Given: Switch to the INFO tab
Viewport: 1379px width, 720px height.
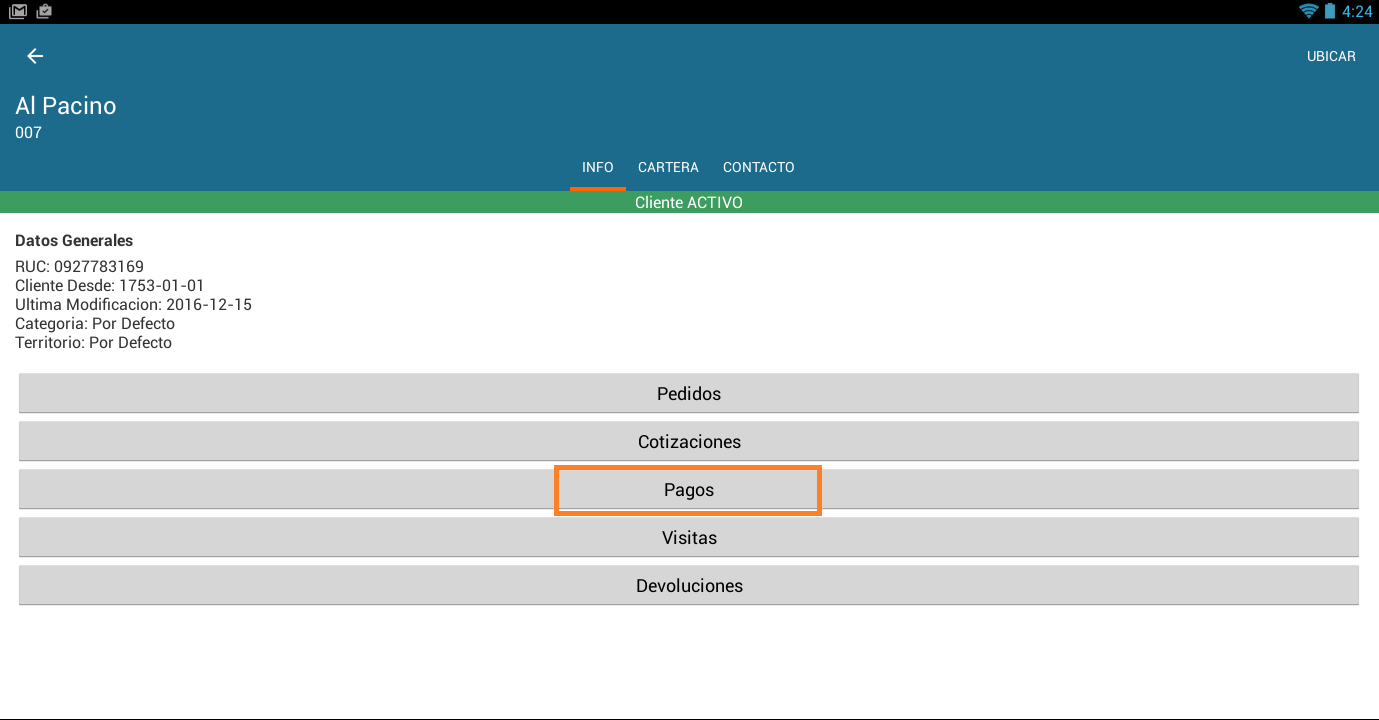Looking at the screenshot, I should coord(598,167).
